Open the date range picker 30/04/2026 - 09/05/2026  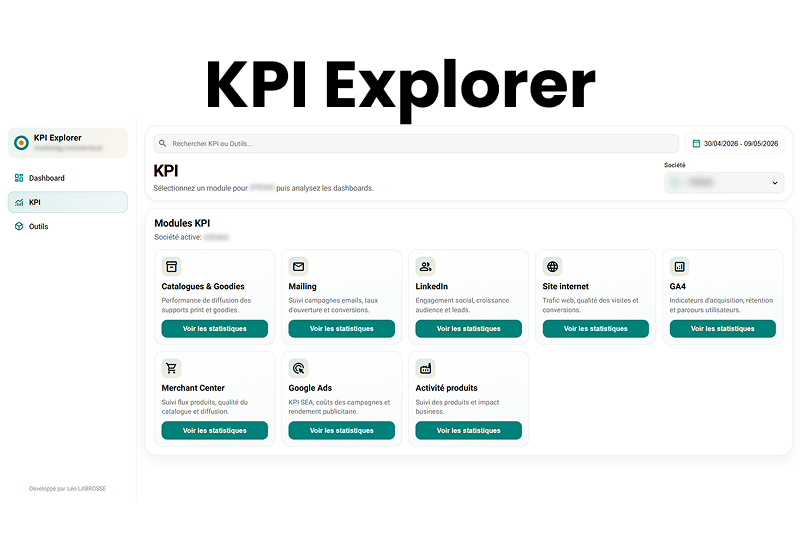click(x=735, y=144)
